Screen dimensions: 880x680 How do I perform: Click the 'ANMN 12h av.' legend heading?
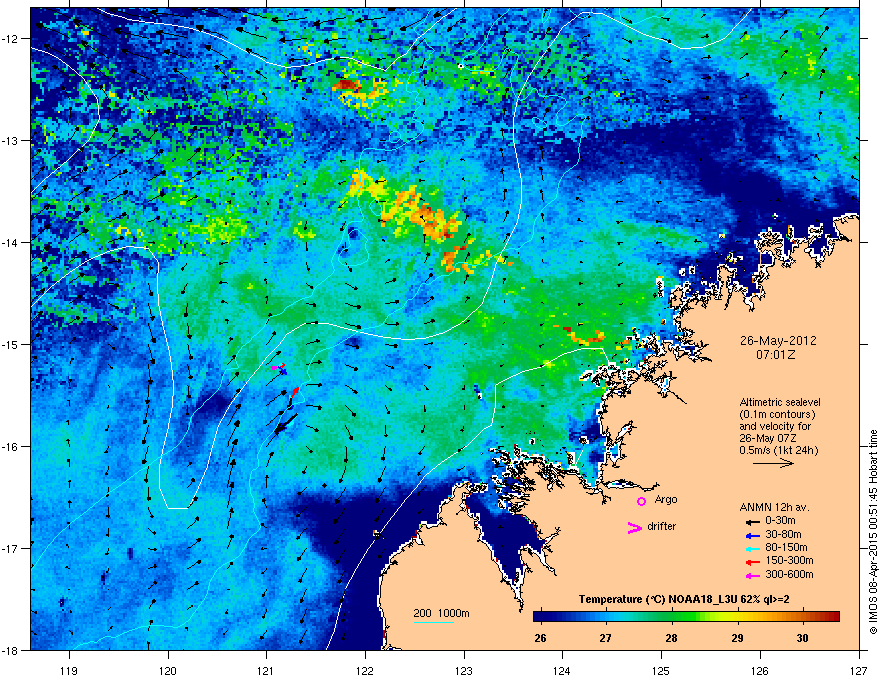(774, 507)
